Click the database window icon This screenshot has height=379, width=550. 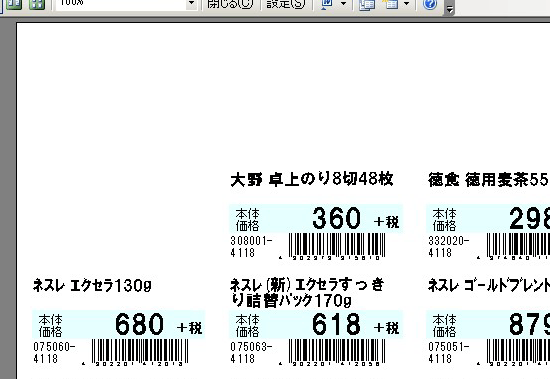point(367,4)
